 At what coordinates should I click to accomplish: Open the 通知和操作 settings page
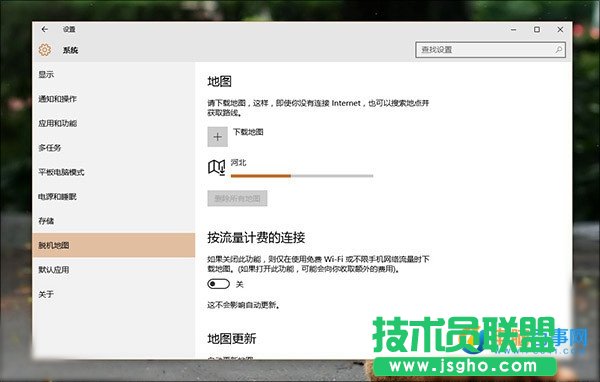[57, 99]
